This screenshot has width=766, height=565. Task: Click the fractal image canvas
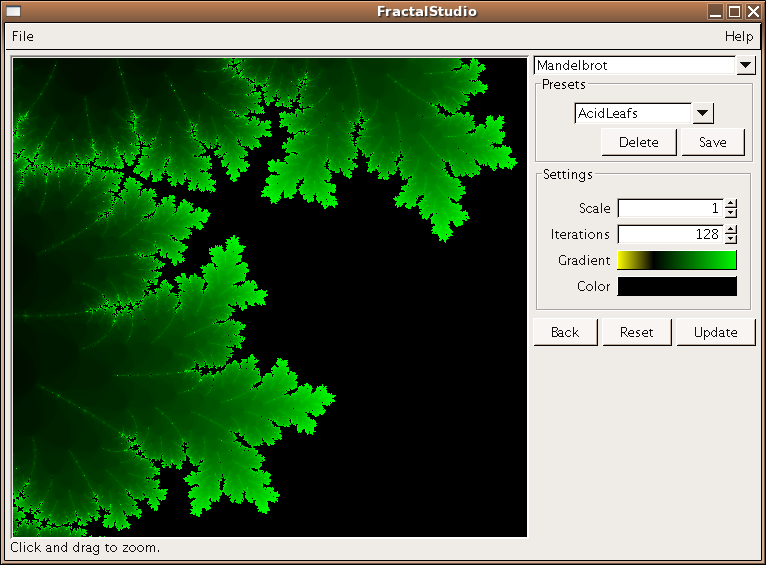coord(270,297)
